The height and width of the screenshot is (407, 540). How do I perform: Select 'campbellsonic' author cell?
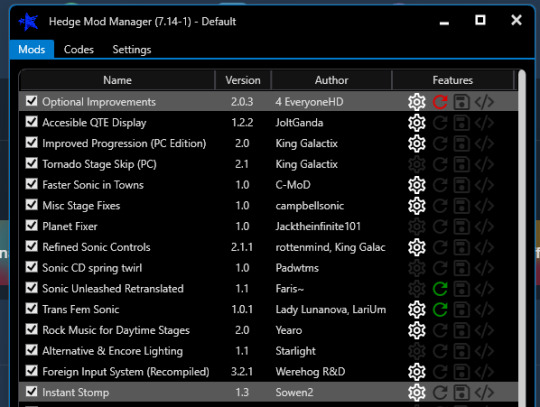[310, 206]
